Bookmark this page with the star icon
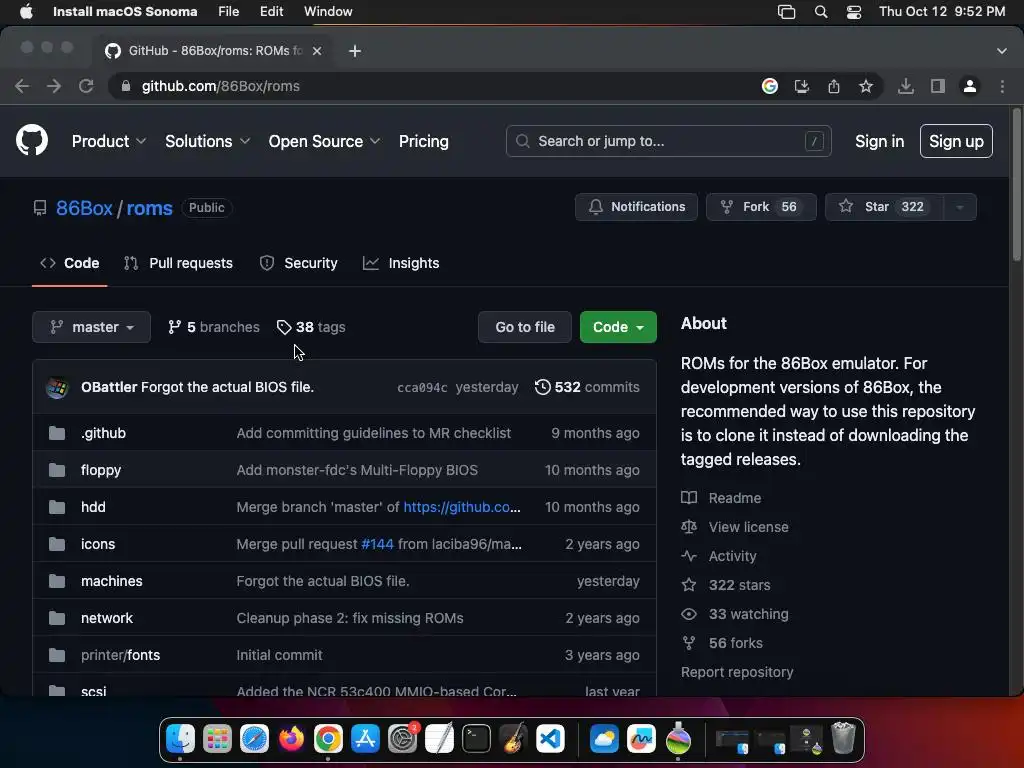This screenshot has width=1024, height=768. click(866, 86)
